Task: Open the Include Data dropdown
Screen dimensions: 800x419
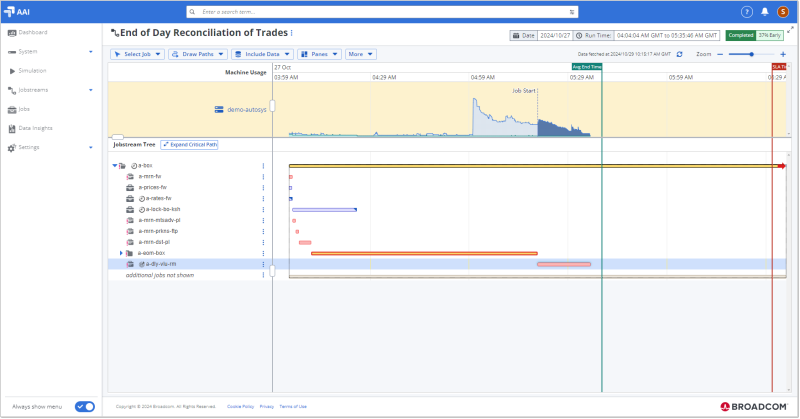Action: [262, 54]
